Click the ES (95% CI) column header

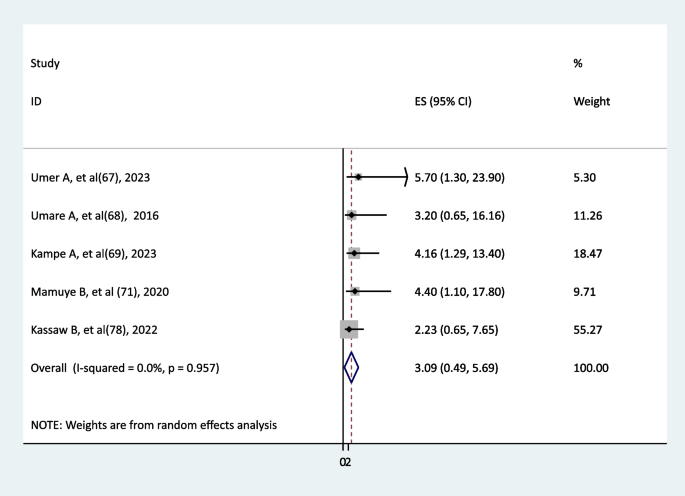pos(443,101)
